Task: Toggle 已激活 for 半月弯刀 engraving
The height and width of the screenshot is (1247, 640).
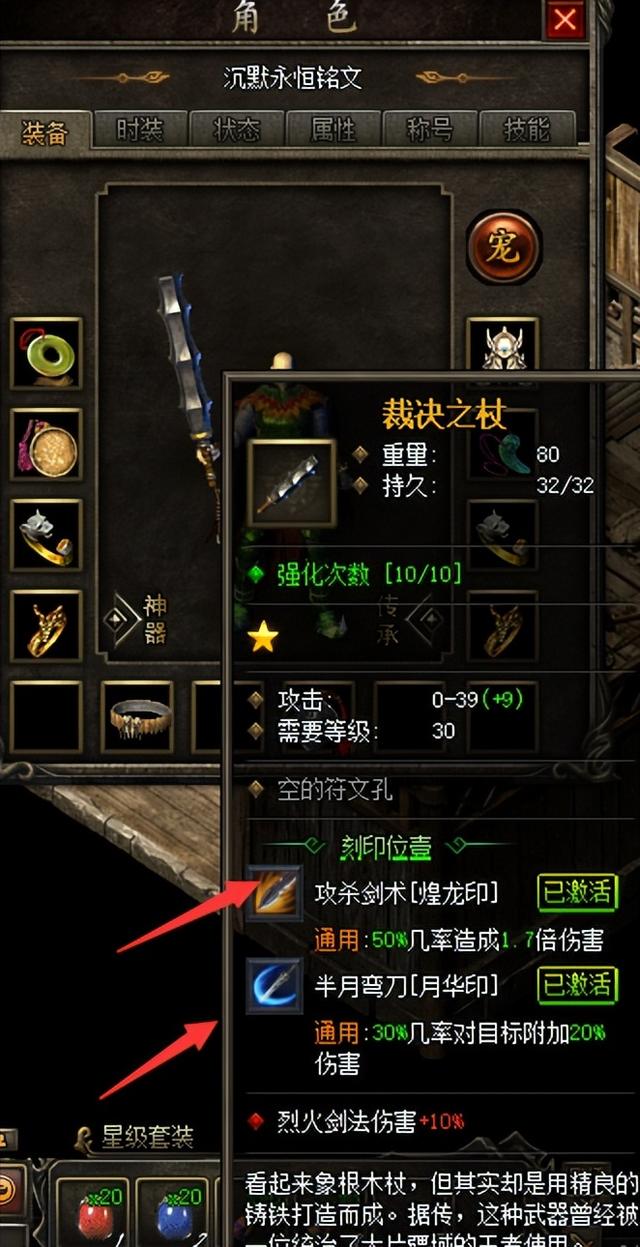Action: point(577,985)
